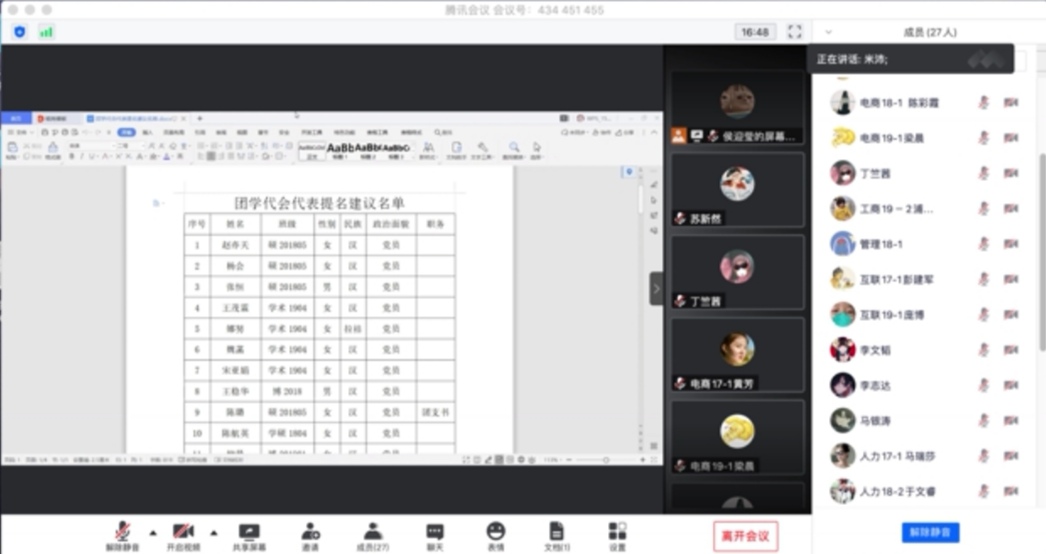Viewport: 1046px width, 554px height.
Task: Select member 李志达 in list
Action: pos(927,386)
